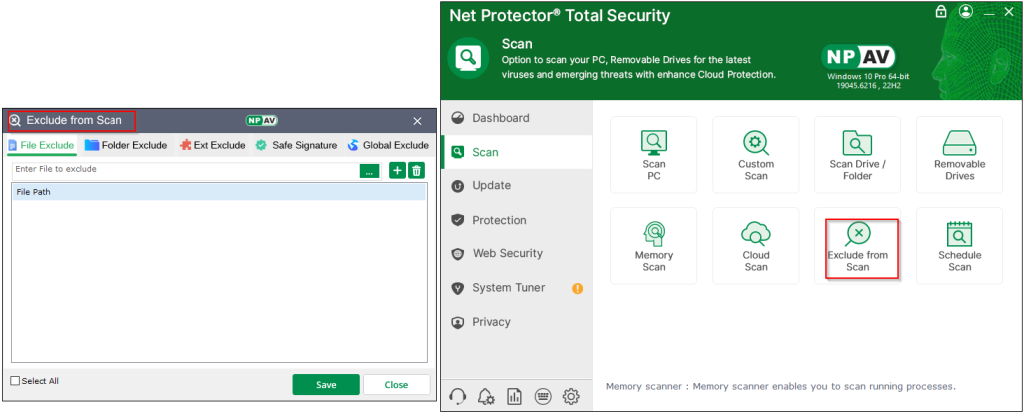Switch to the Safe Signature tab
Image resolution: width=1024 pixels, height=414 pixels.
click(x=296, y=145)
